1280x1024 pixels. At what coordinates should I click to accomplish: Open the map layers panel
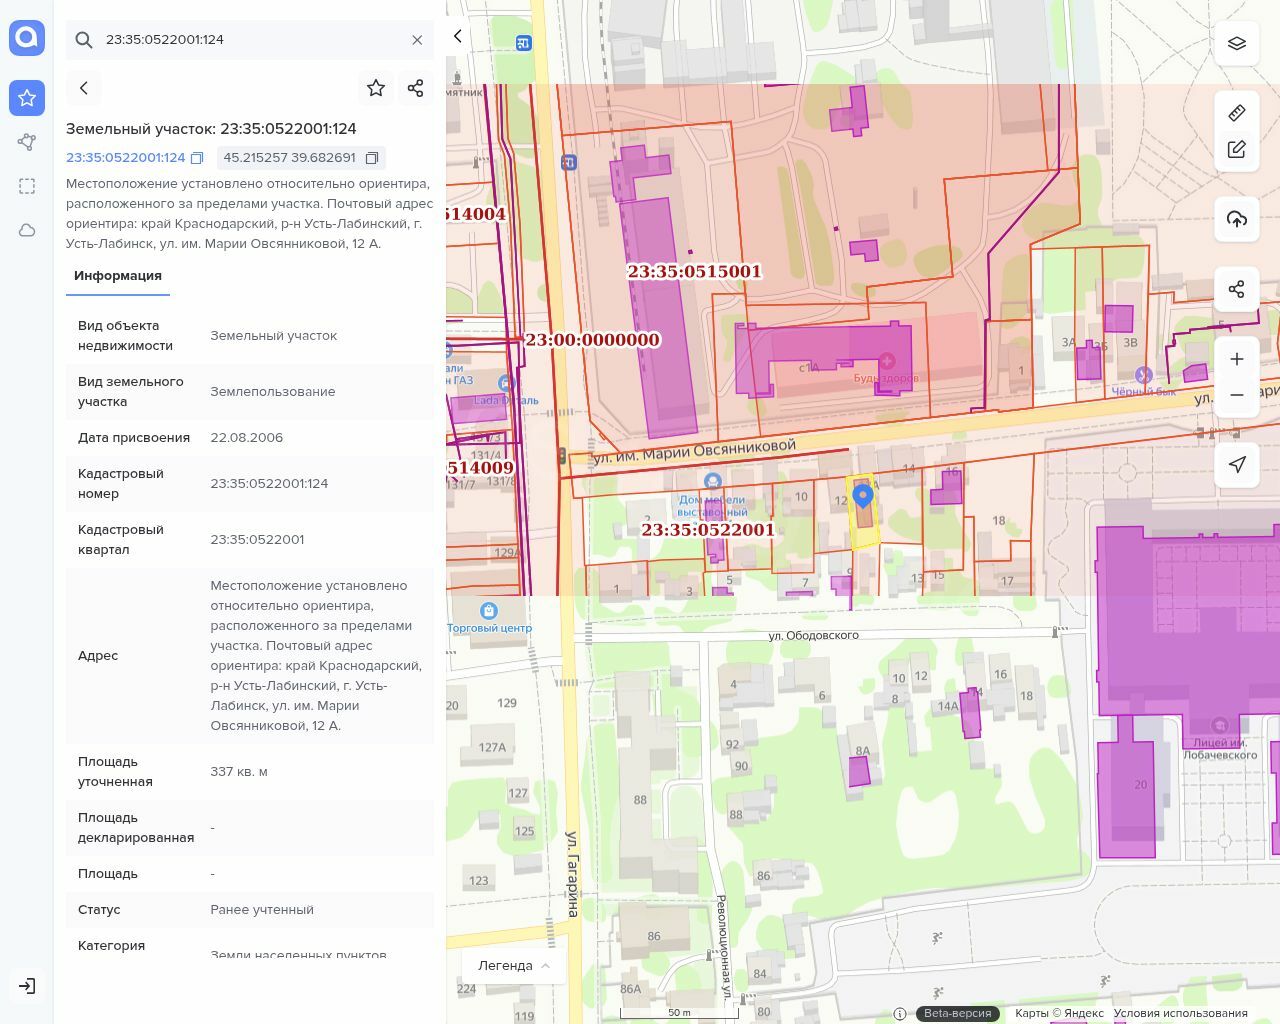tap(1236, 44)
